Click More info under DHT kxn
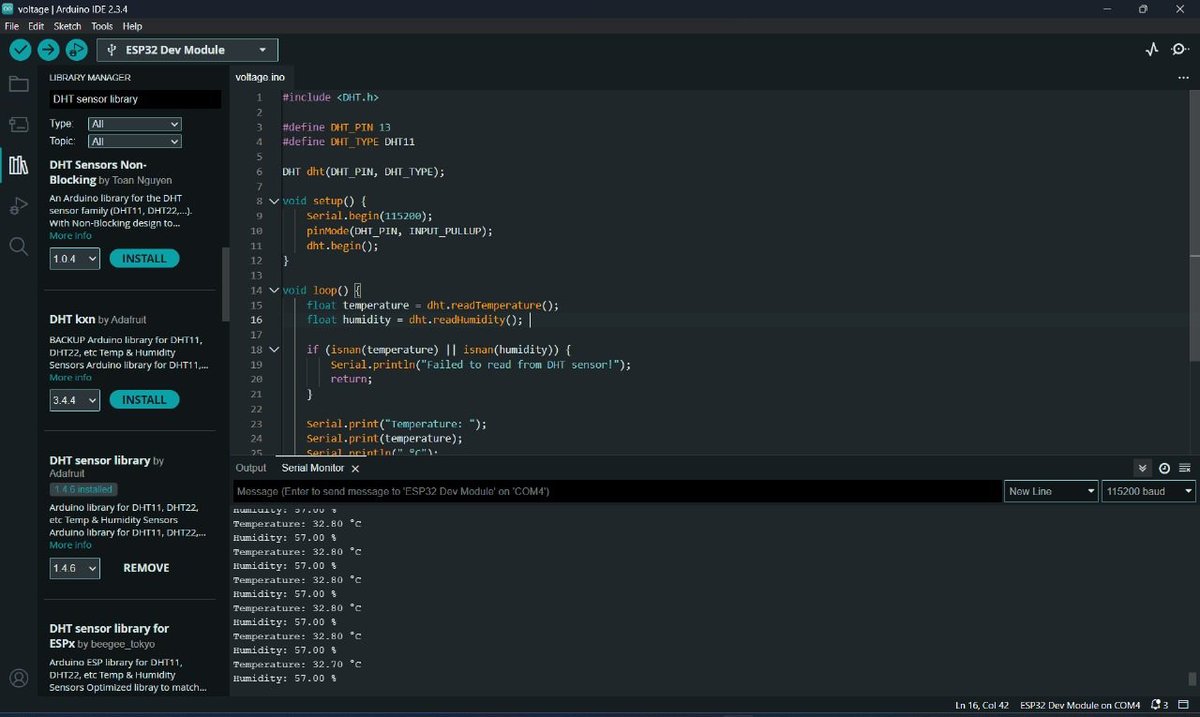 tap(70, 378)
